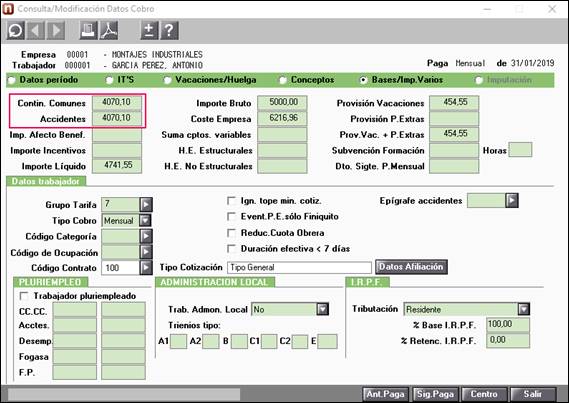Go to previous record with left arrow icon
This screenshot has width=569, height=403.
point(36,30)
